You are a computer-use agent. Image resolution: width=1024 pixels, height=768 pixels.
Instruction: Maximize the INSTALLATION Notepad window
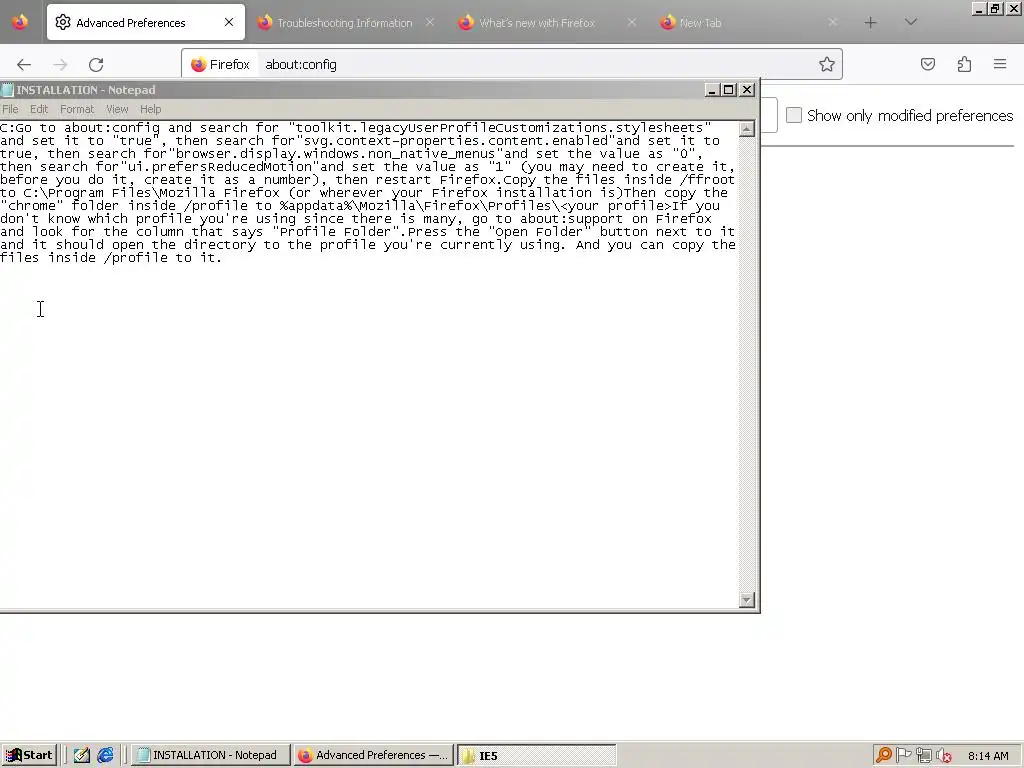click(729, 90)
